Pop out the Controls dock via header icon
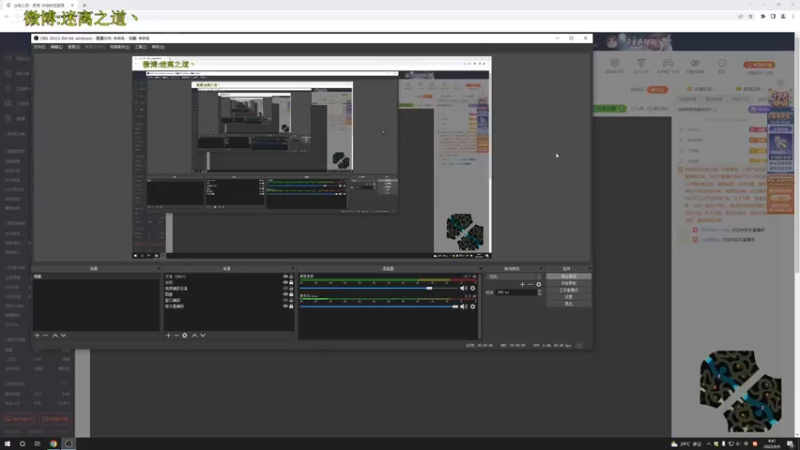Image resolution: width=800 pixels, height=450 pixels. (x=589, y=268)
